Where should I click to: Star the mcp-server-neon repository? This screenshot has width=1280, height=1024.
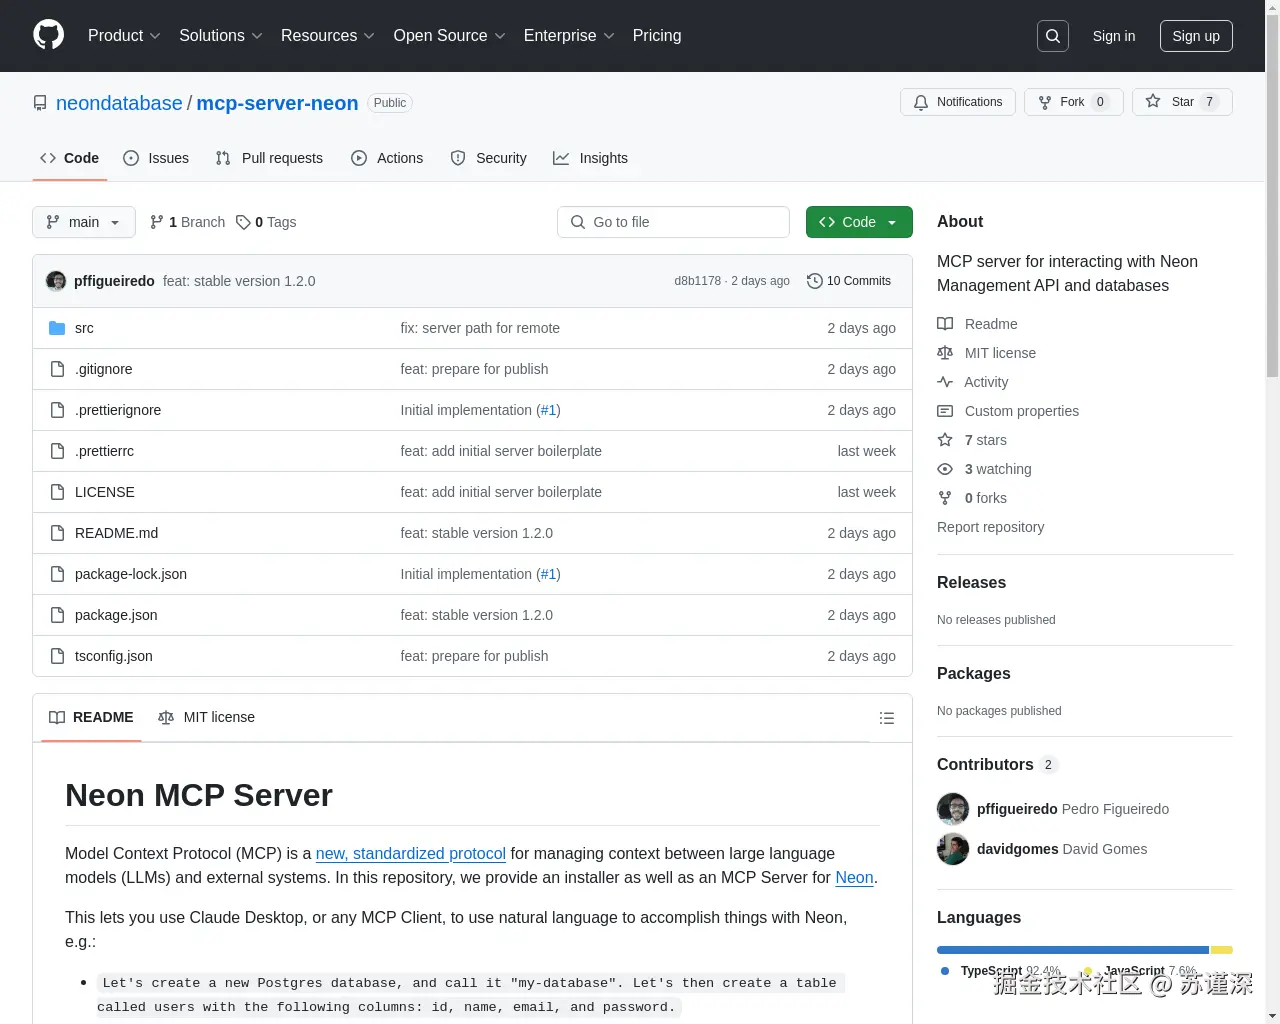tap(1182, 102)
